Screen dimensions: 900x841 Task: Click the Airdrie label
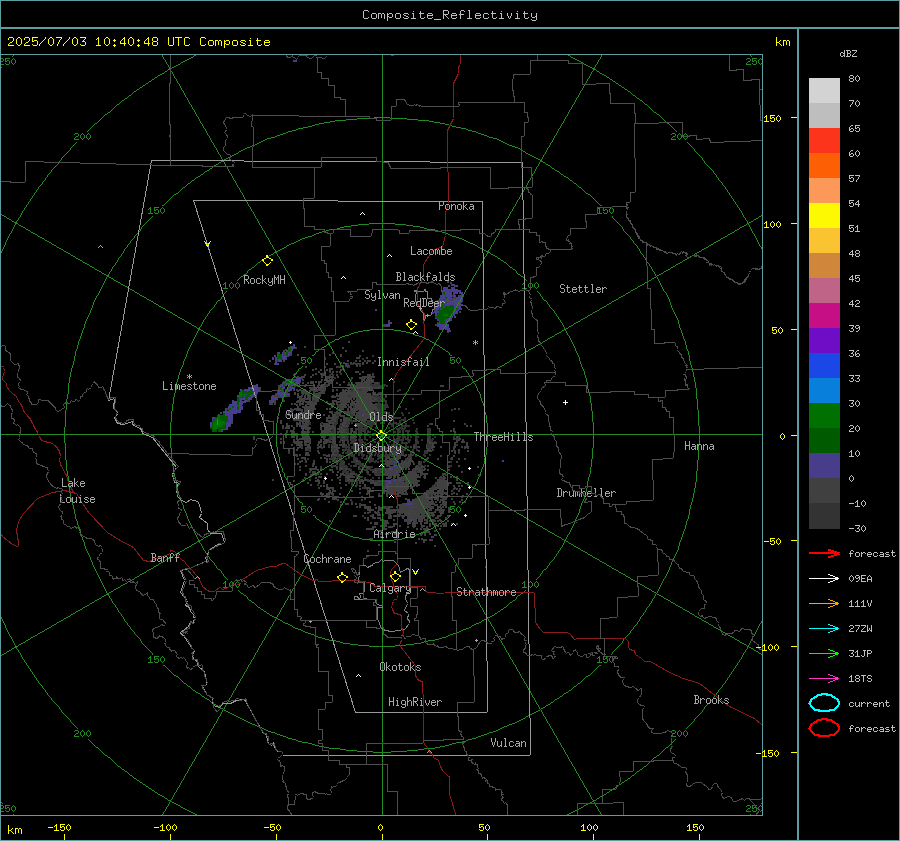tap(394, 534)
